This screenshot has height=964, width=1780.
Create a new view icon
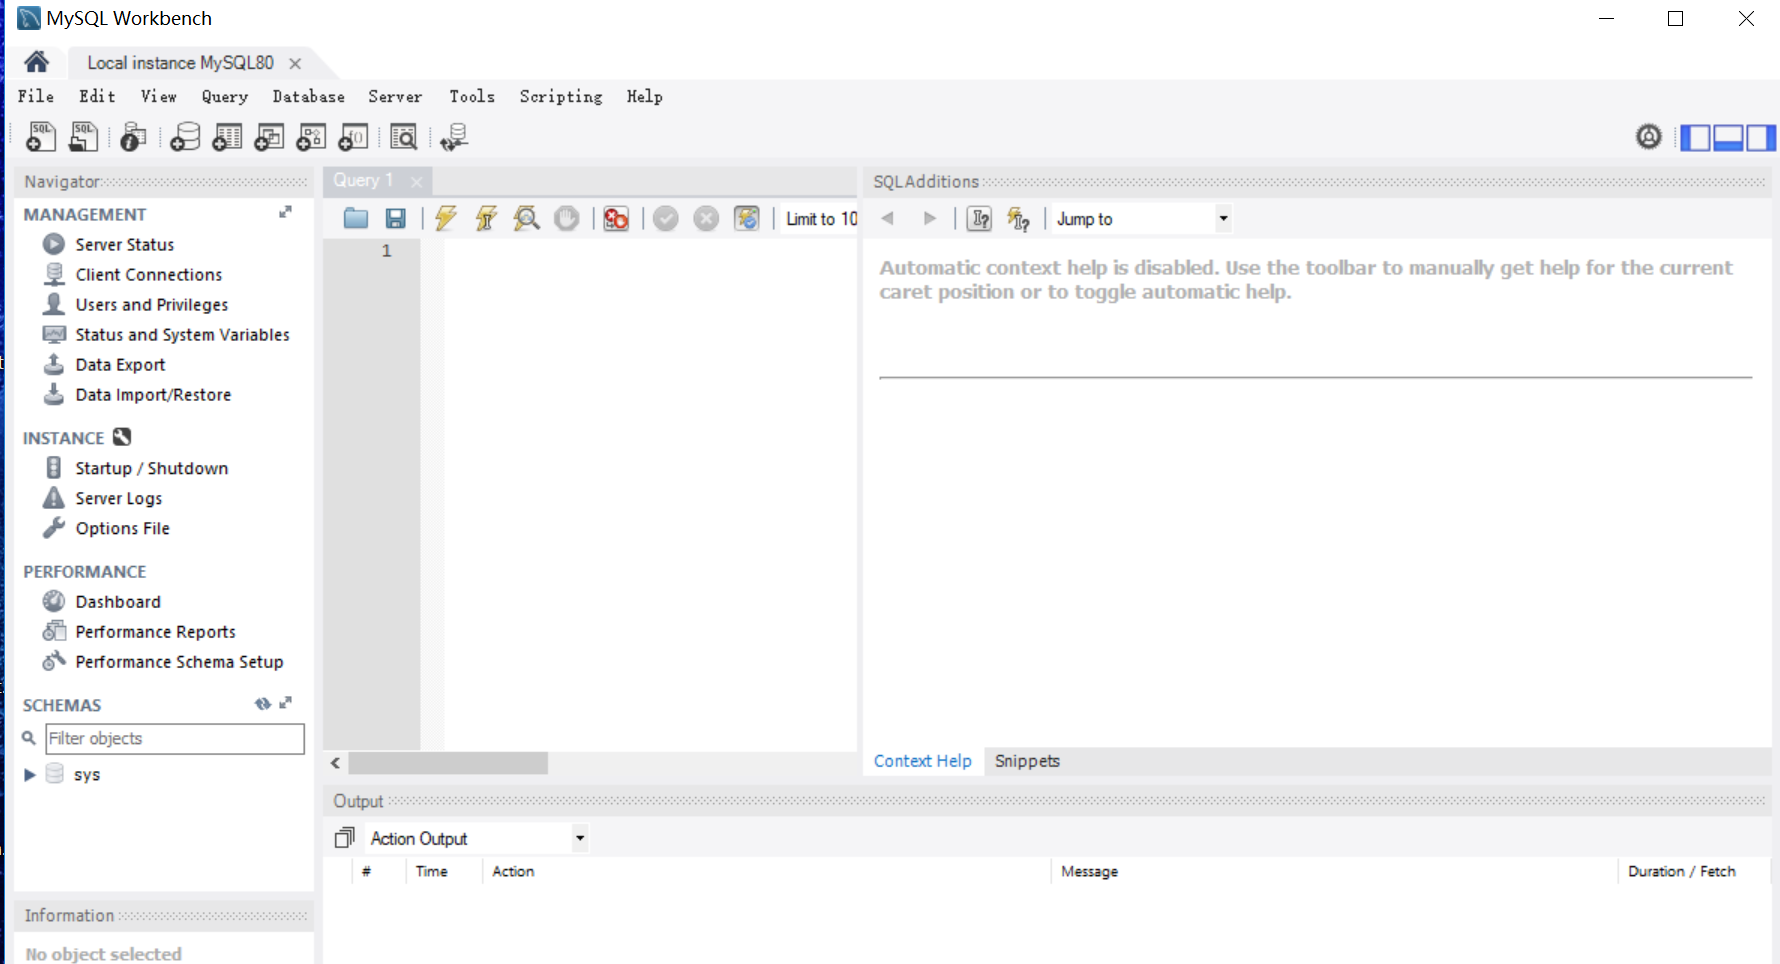pos(269,136)
